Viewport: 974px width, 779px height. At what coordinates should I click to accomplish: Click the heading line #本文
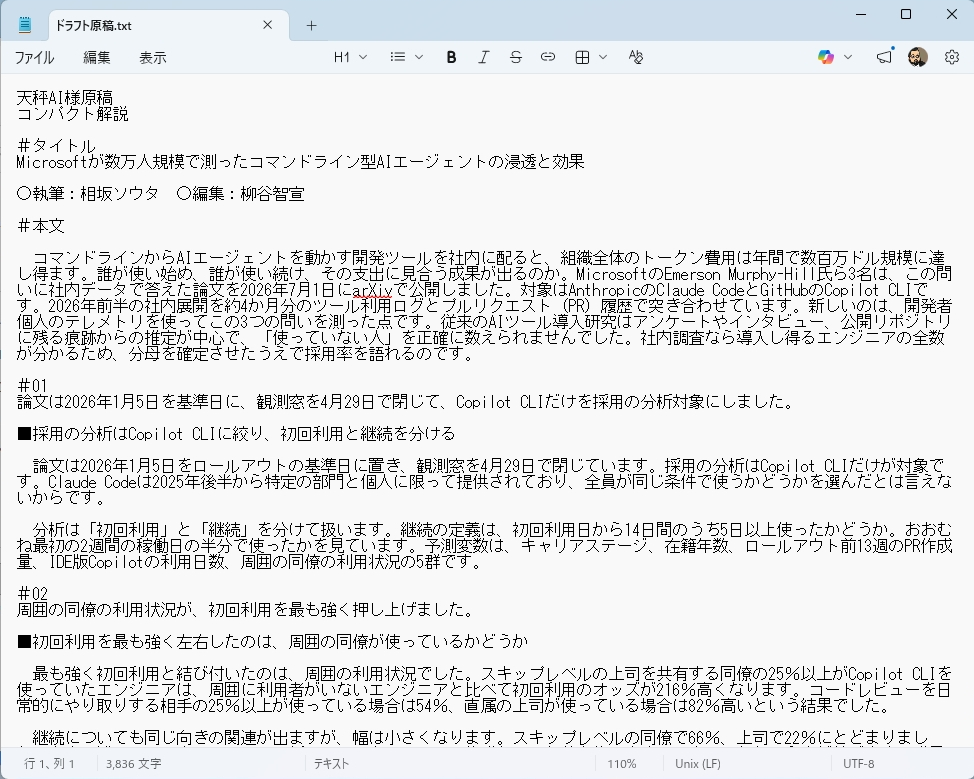click(40, 226)
